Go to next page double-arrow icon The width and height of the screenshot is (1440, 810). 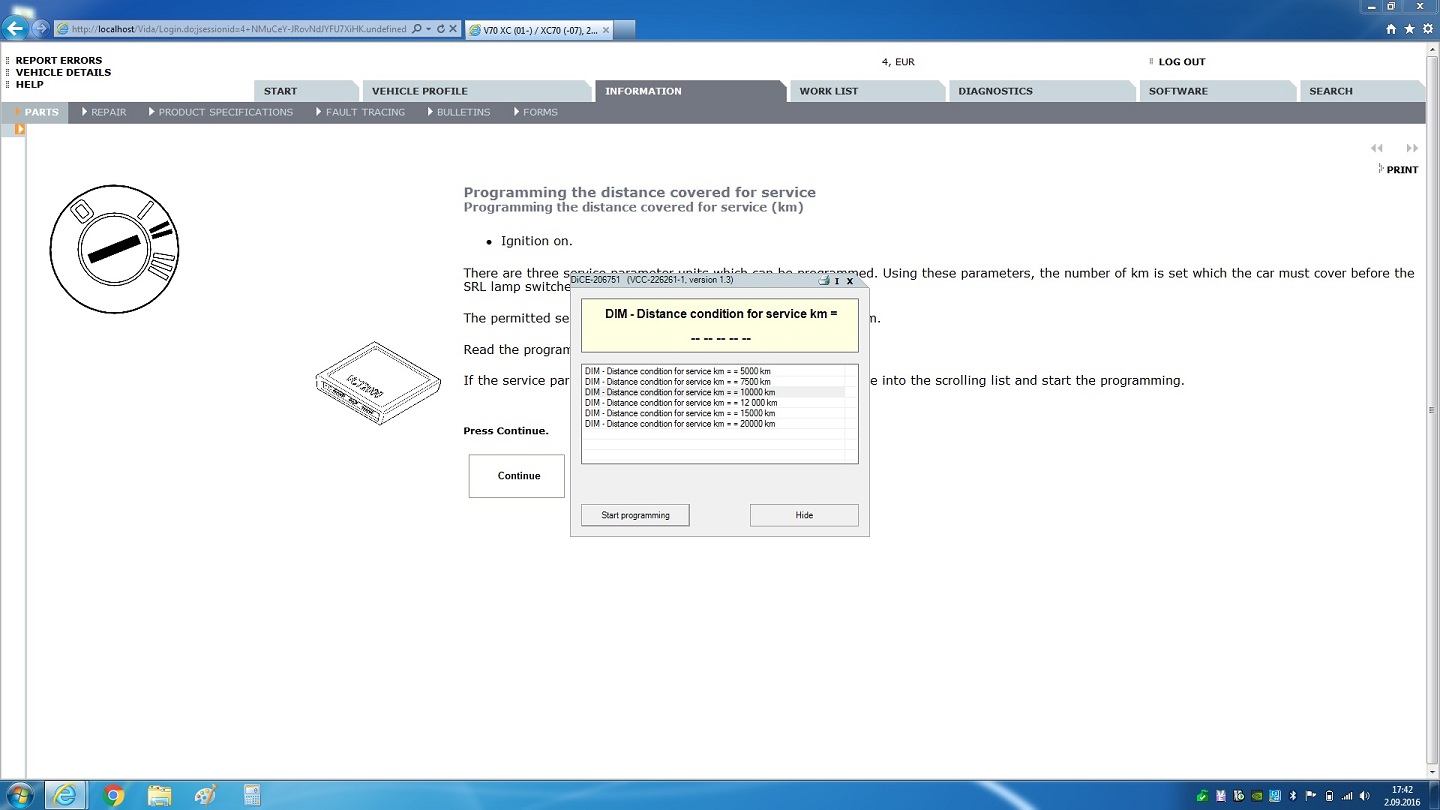1411,148
